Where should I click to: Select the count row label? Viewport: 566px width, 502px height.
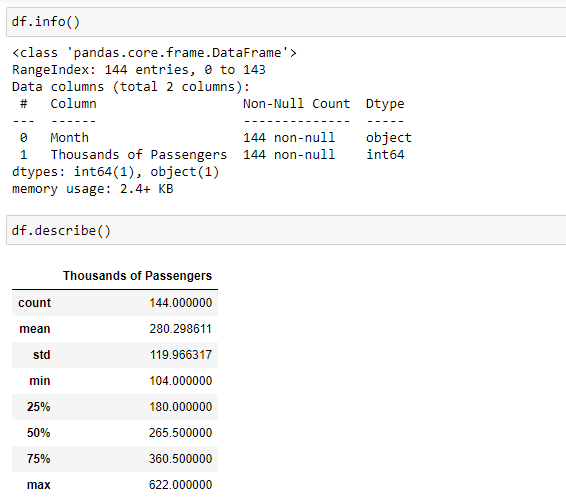click(x=35, y=303)
